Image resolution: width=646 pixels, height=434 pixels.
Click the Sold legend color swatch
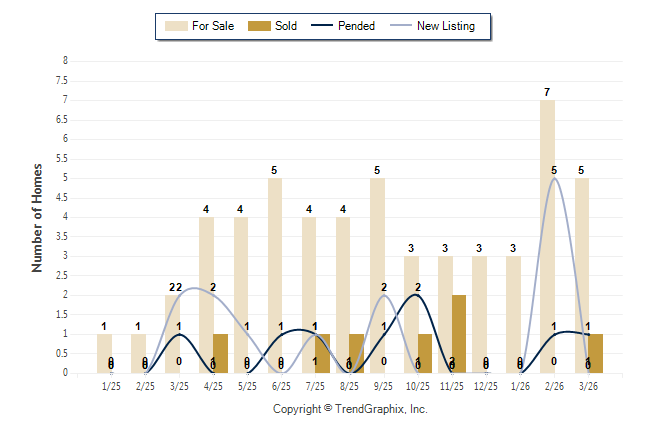[257, 26]
